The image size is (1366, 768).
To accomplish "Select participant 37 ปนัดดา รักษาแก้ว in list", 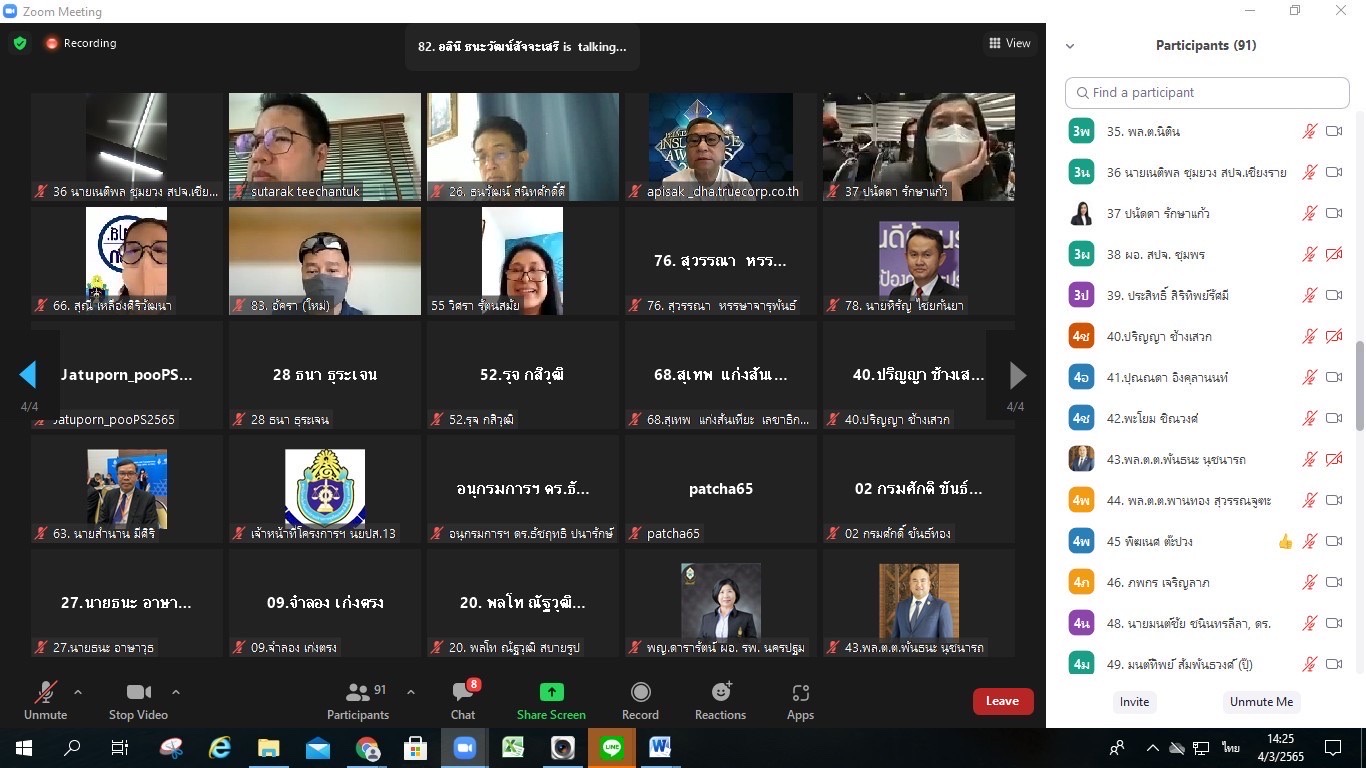I will (x=1180, y=213).
